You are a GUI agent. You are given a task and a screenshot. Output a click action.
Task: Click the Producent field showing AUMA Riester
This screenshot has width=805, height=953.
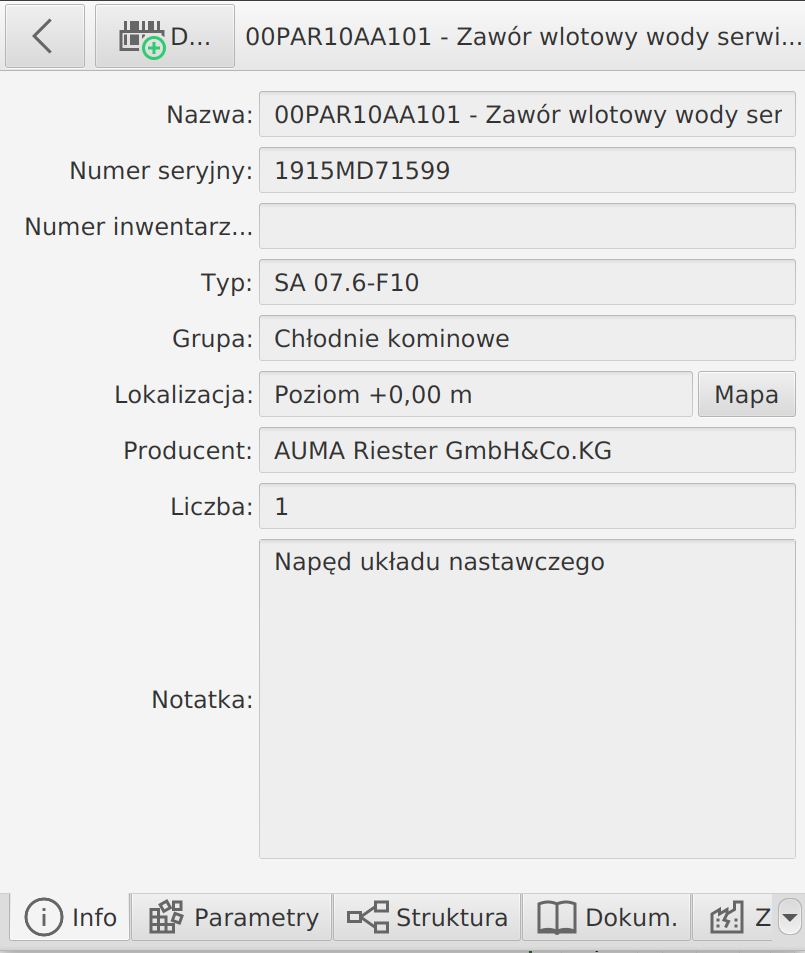click(x=527, y=450)
